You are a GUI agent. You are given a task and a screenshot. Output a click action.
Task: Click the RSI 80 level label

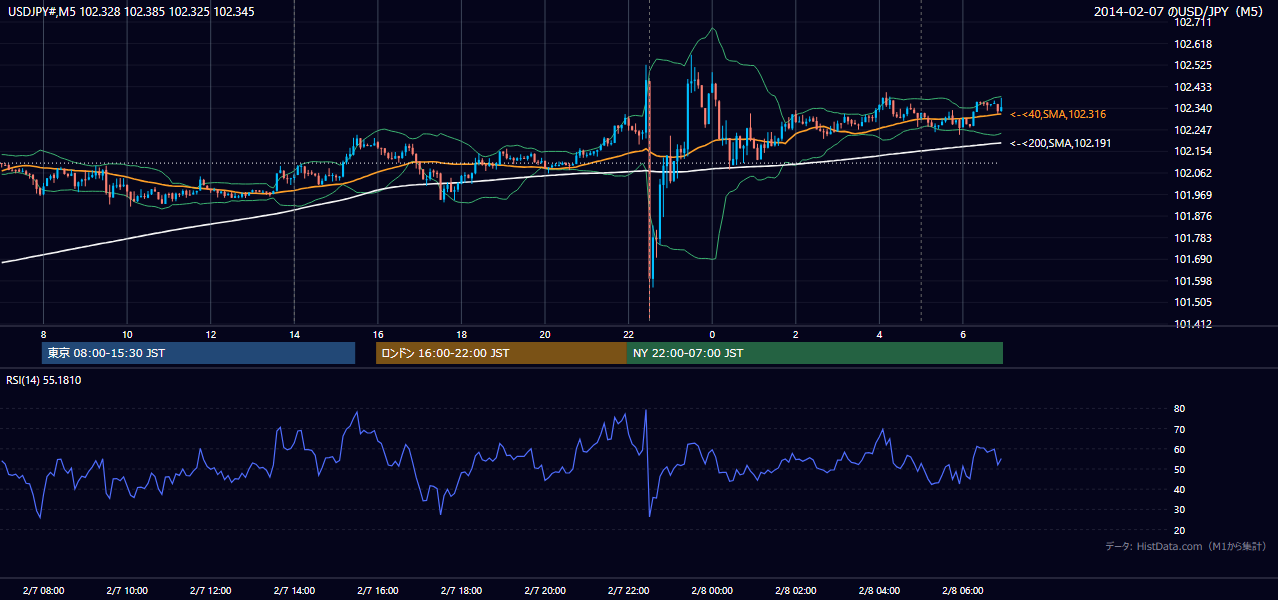pos(1179,409)
